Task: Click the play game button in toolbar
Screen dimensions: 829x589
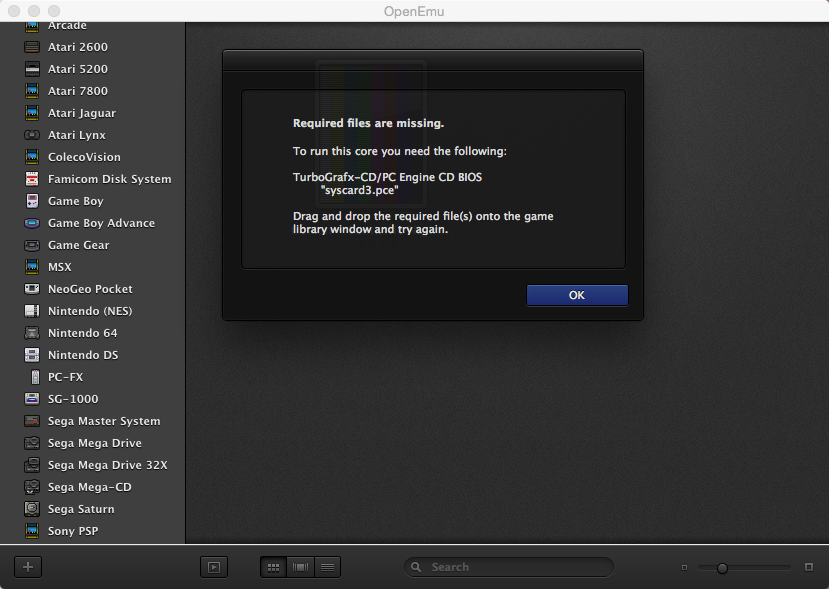Action: (x=214, y=567)
